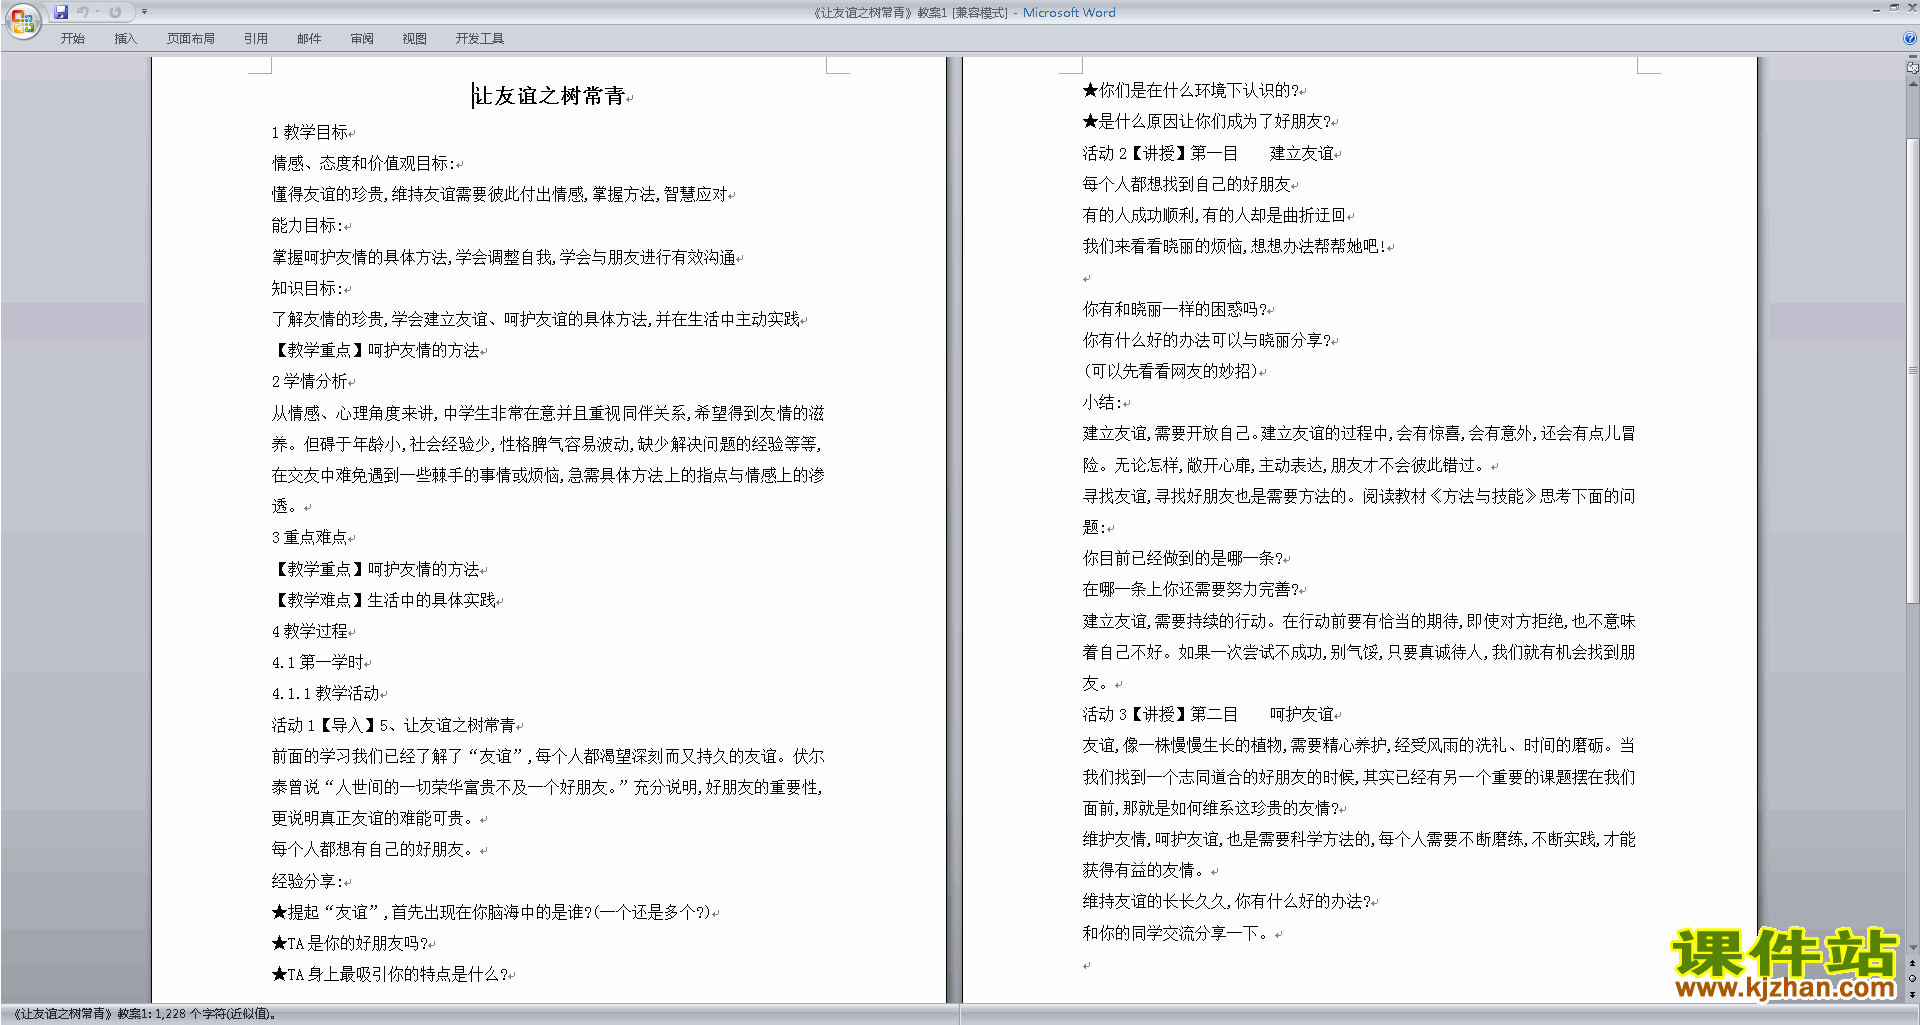Open the Office Button menu
The height and width of the screenshot is (1025, 1920).
click(x=22, y=20)
